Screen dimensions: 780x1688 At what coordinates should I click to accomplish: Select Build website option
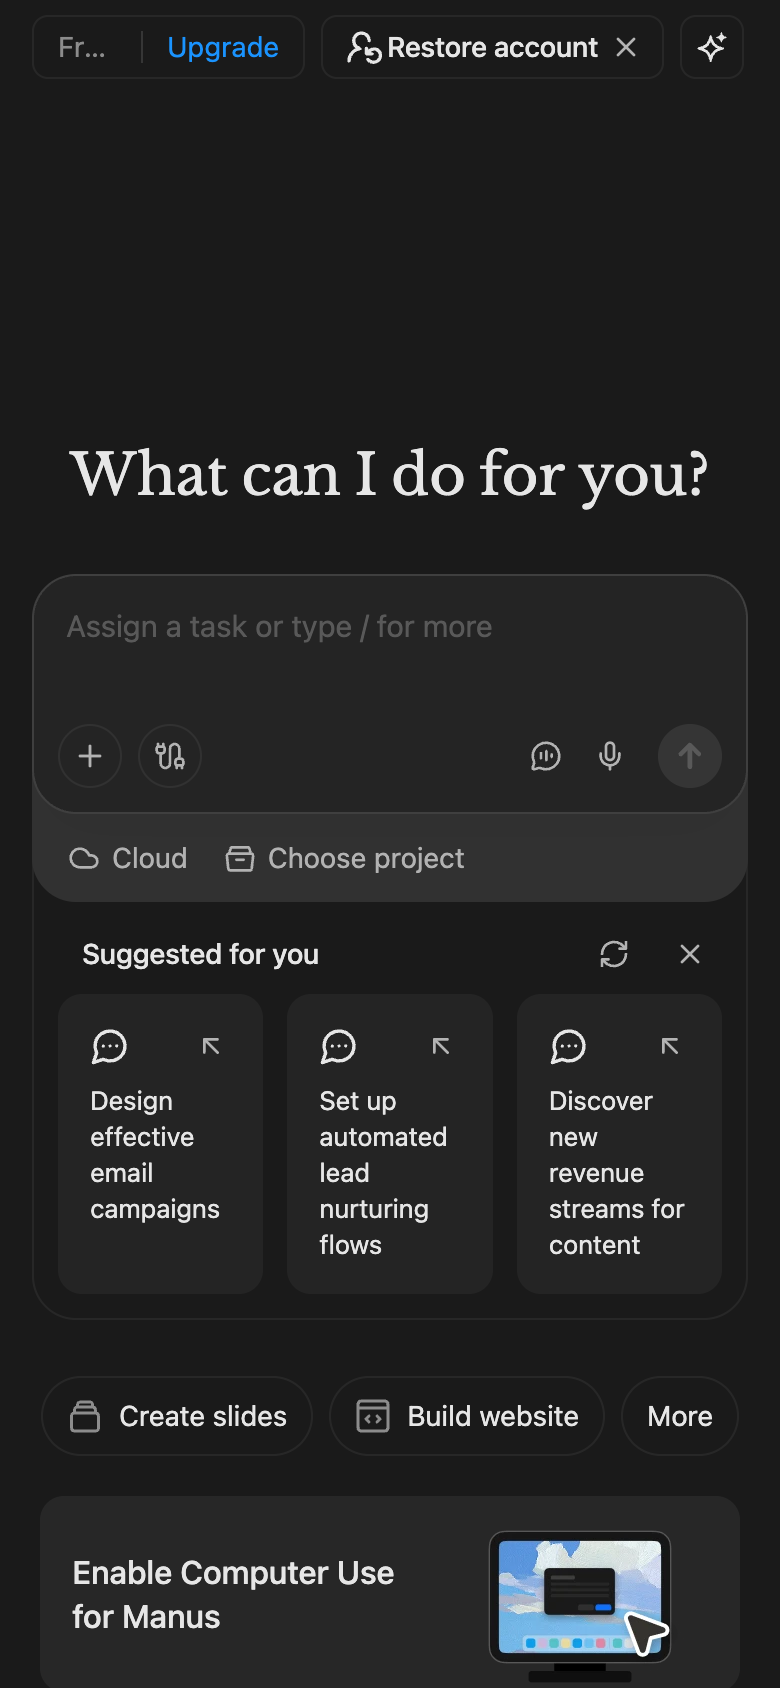pyautogui.click(x=467, y=1416)
